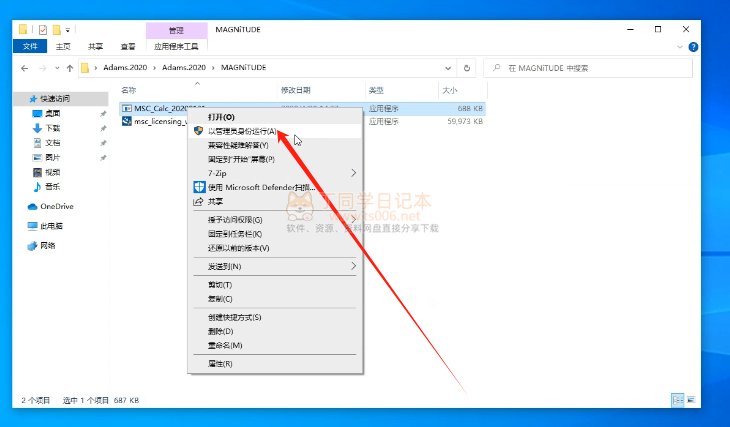
Task: Click the 688 KB size cell
Action: (x=470, y=108)
